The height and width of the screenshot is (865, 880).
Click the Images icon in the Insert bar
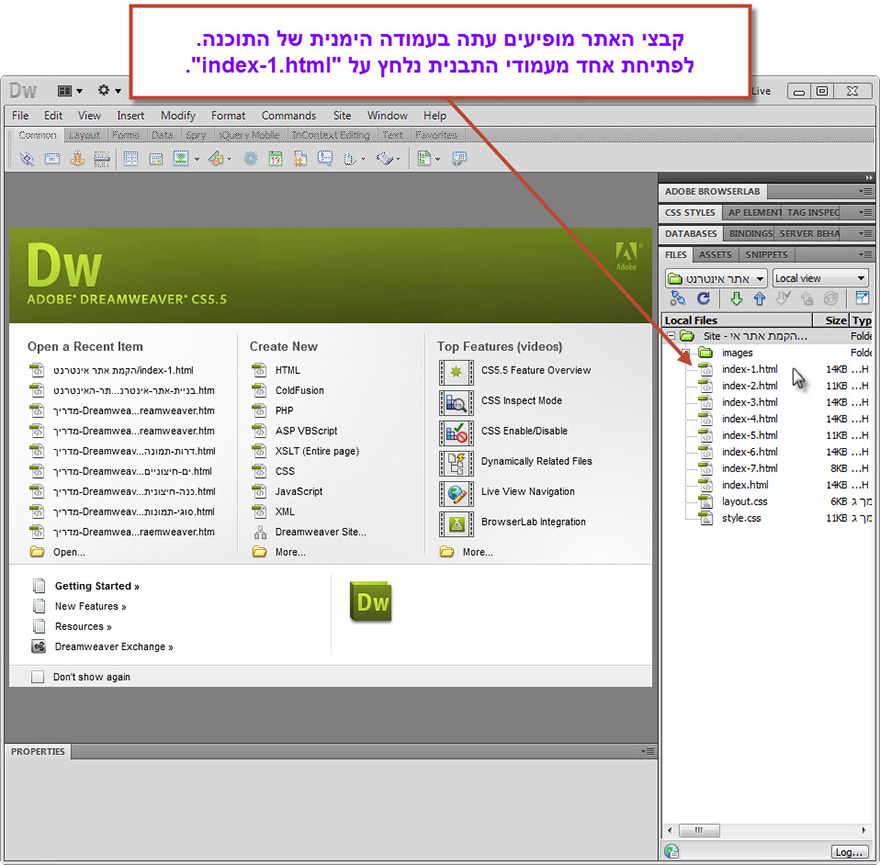181,159
